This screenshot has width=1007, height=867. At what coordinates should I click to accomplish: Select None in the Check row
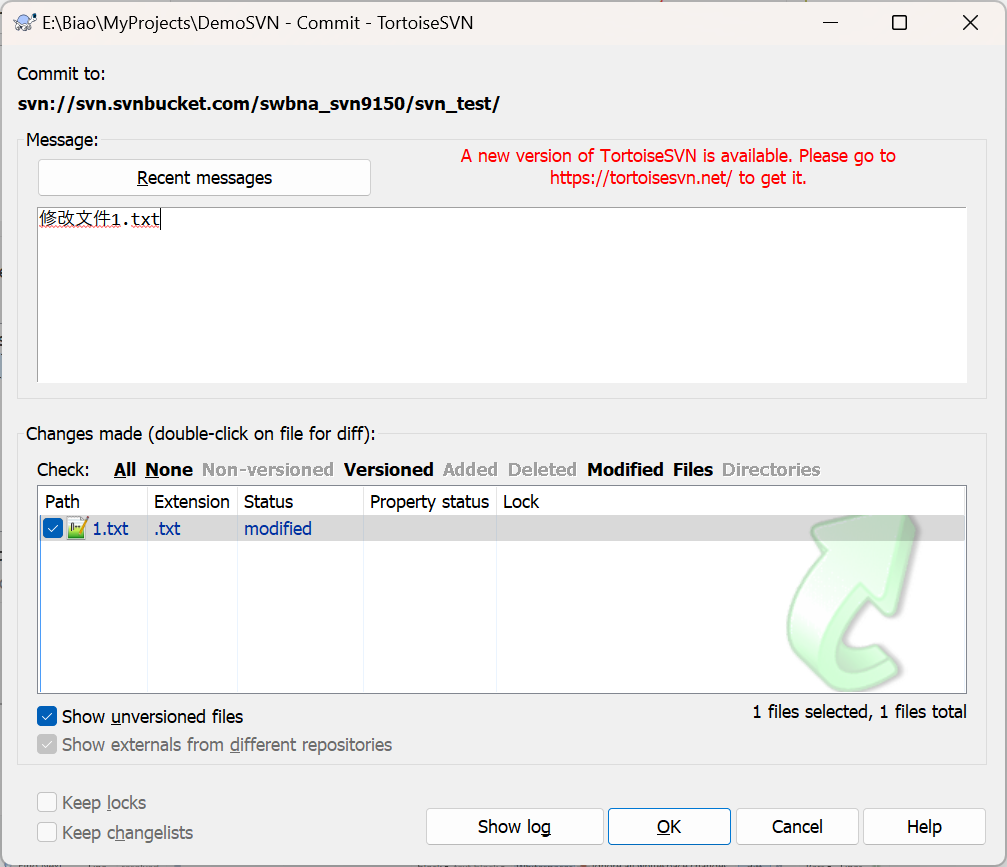pos(169,469)
